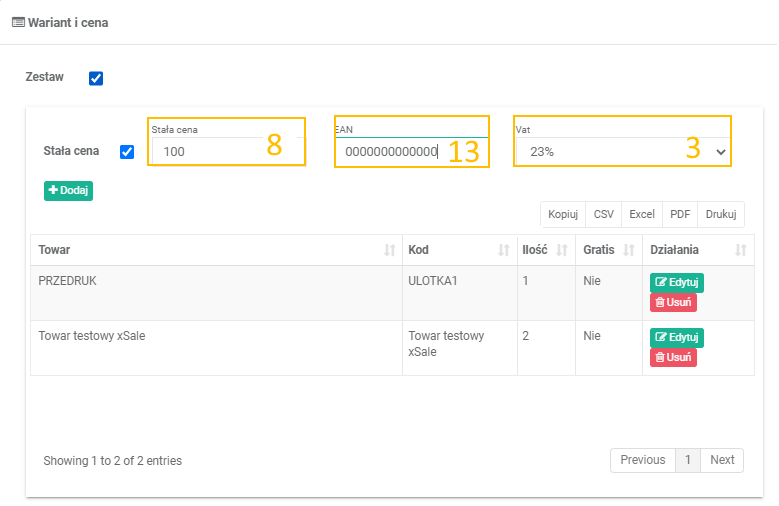Image resolution: width=779 pixels, height=506 pixels.
Task: Sort table by Działania column arrows
Action: coord(741,250)
